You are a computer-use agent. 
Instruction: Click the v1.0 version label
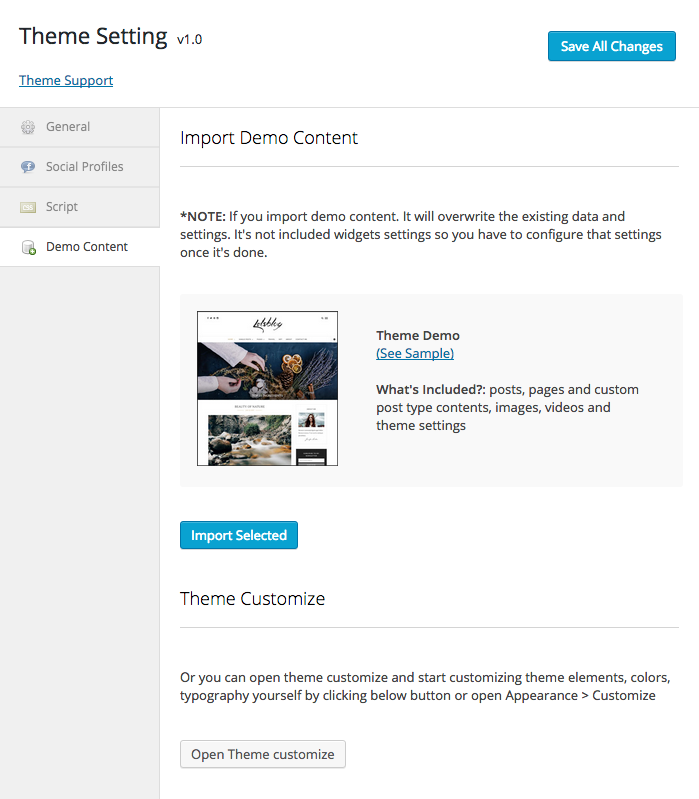pos(190,40)
